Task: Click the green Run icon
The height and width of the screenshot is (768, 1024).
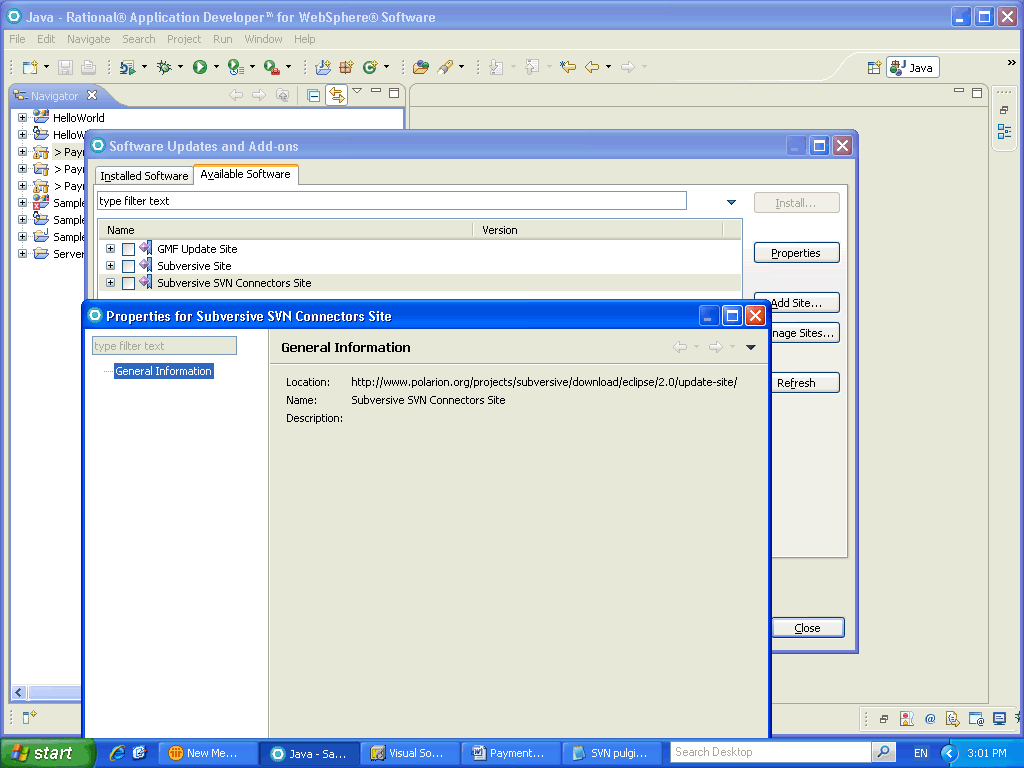Action: click(200, 67)
